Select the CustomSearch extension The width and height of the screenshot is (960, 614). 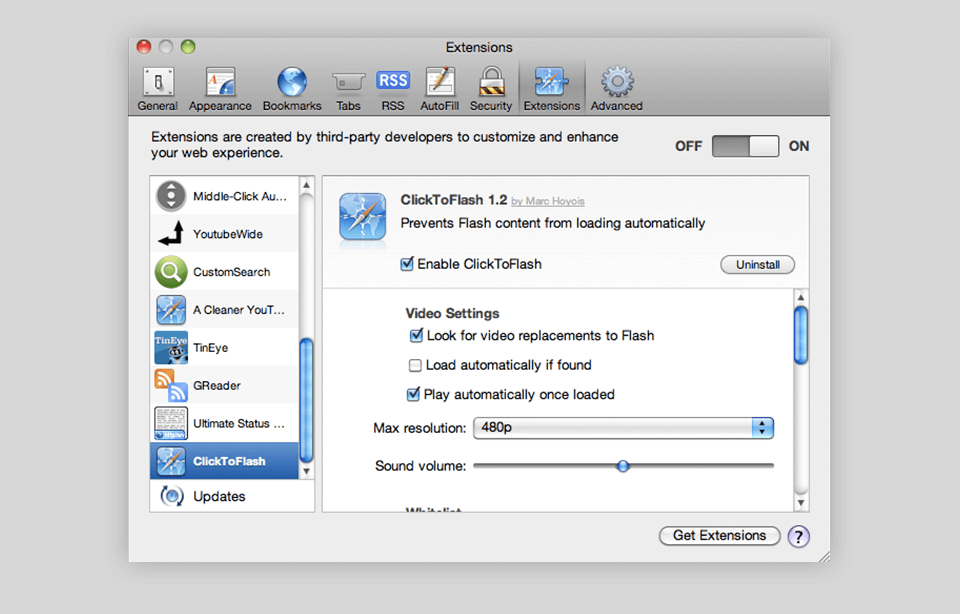tap(225, 272)
